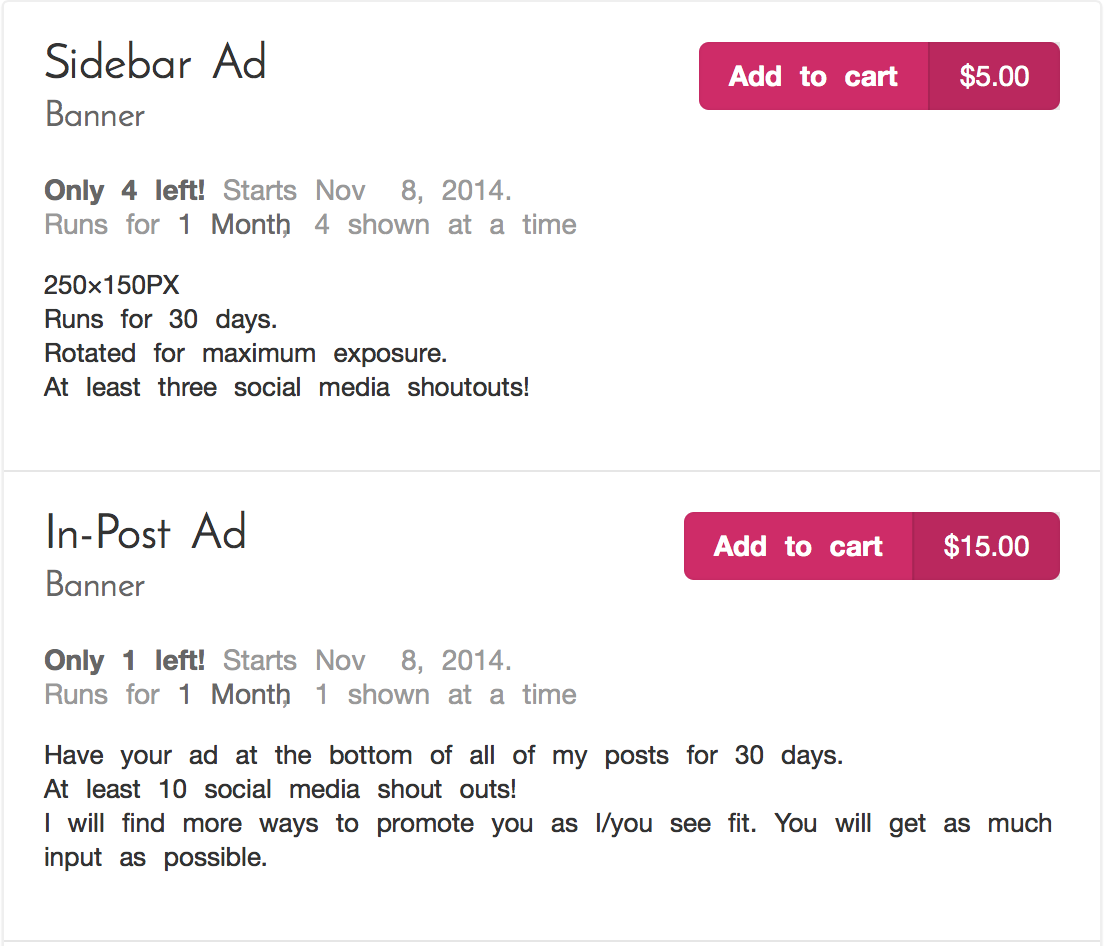Add the Sidebar Ad to cart

point(813,76)
